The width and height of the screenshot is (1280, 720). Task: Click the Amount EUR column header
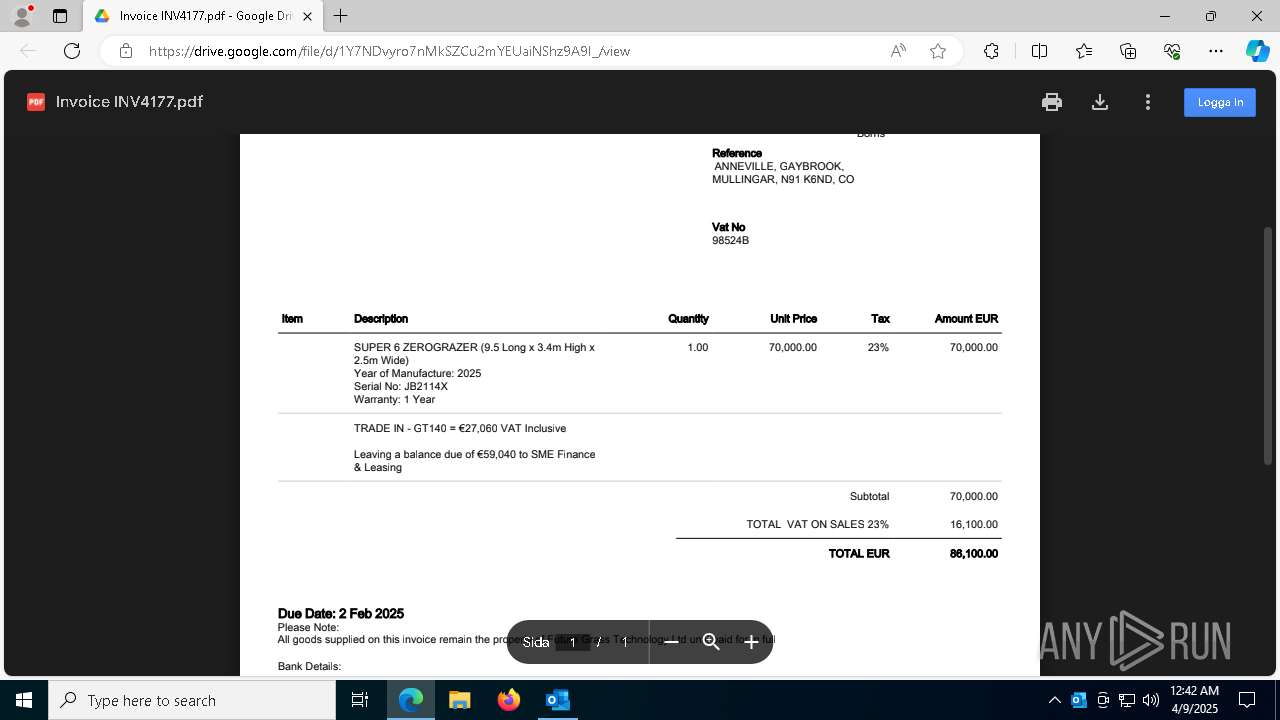(x=966, y=319)
